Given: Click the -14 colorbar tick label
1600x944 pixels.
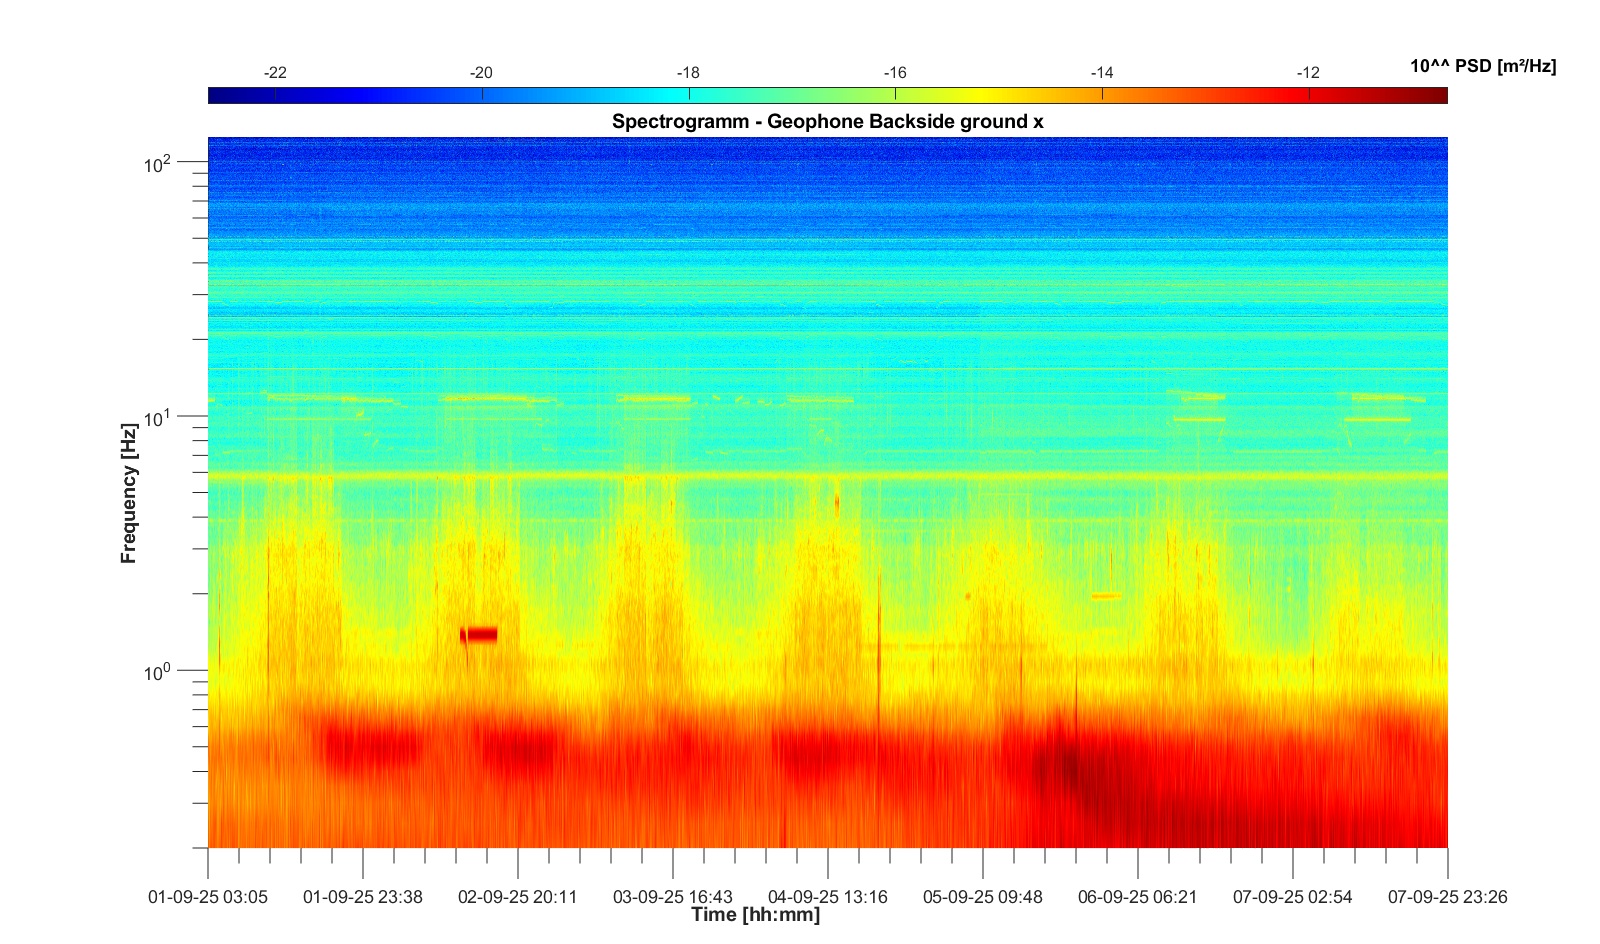Looking at the screenshot, I should tap(1102, 73).
